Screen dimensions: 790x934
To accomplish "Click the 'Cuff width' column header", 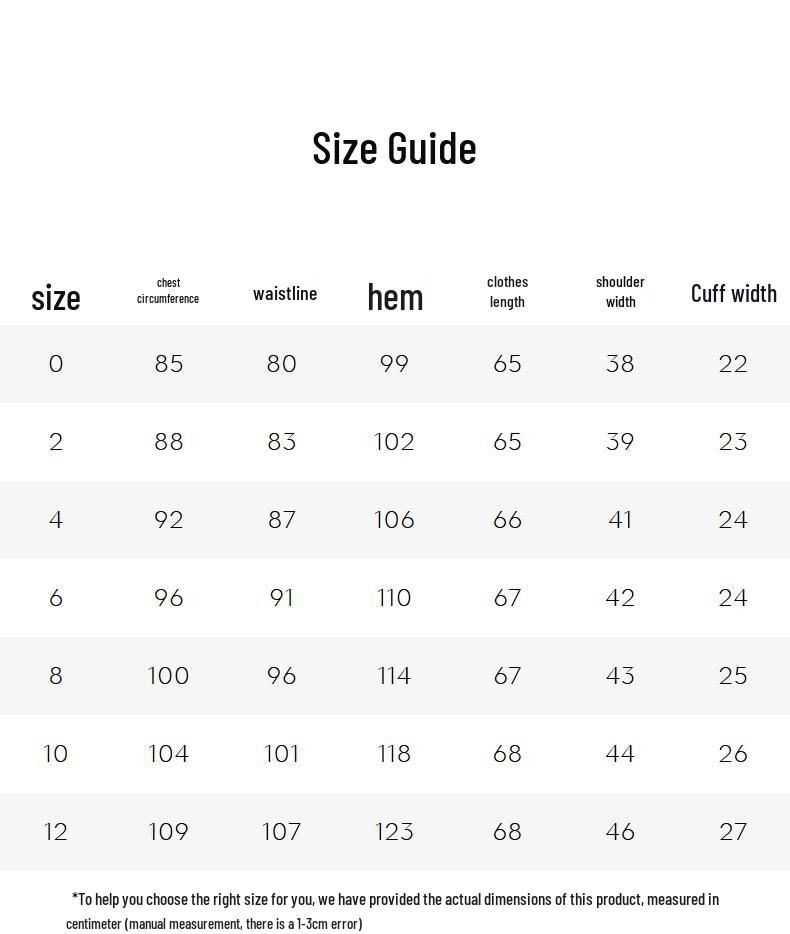I will [733, 293].
